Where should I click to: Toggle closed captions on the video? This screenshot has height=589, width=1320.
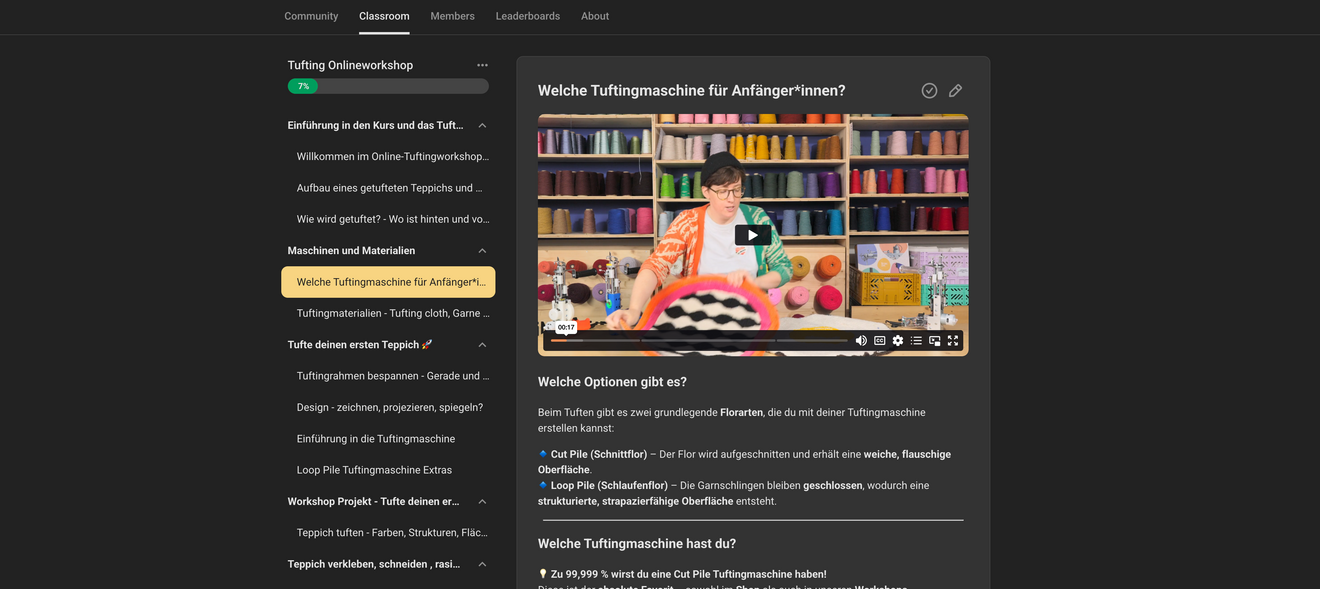tap(880, 340)
